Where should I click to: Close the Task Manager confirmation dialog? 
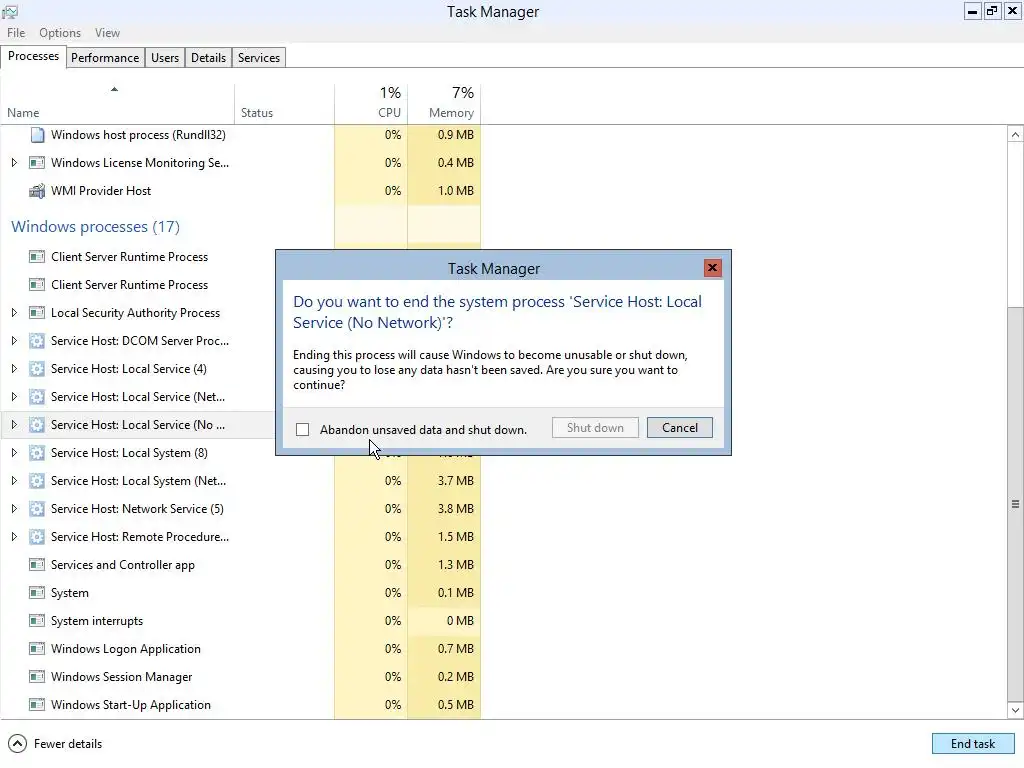[712, 268]
